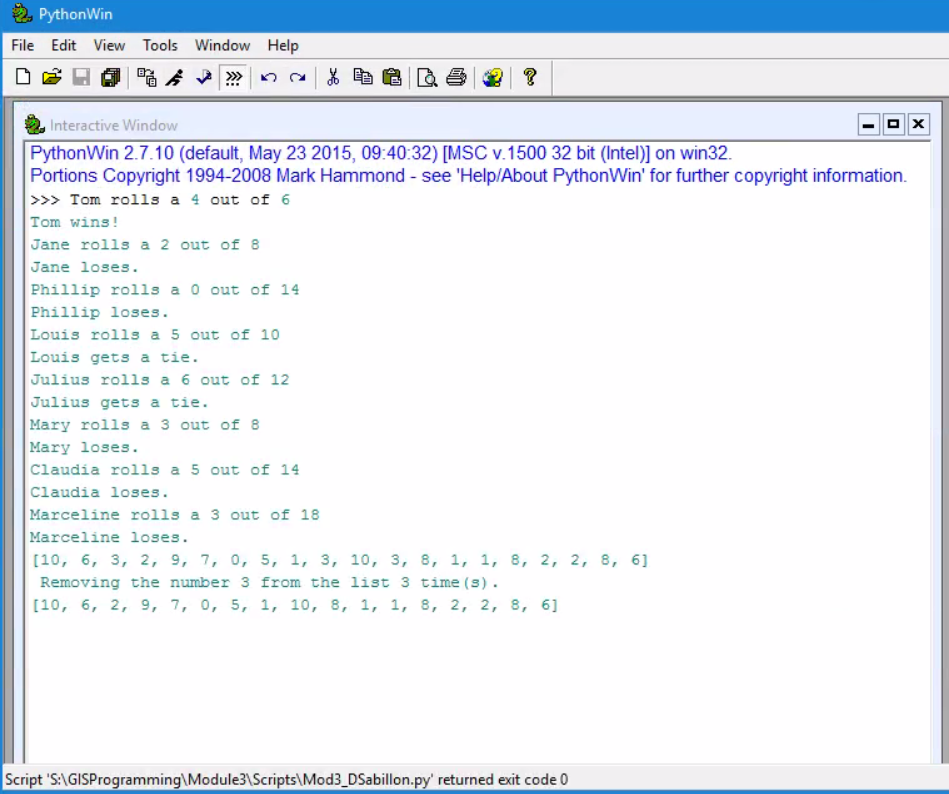Click the final list after removal
The height and width of the screenshot is (794, 949).
[294, 605]
